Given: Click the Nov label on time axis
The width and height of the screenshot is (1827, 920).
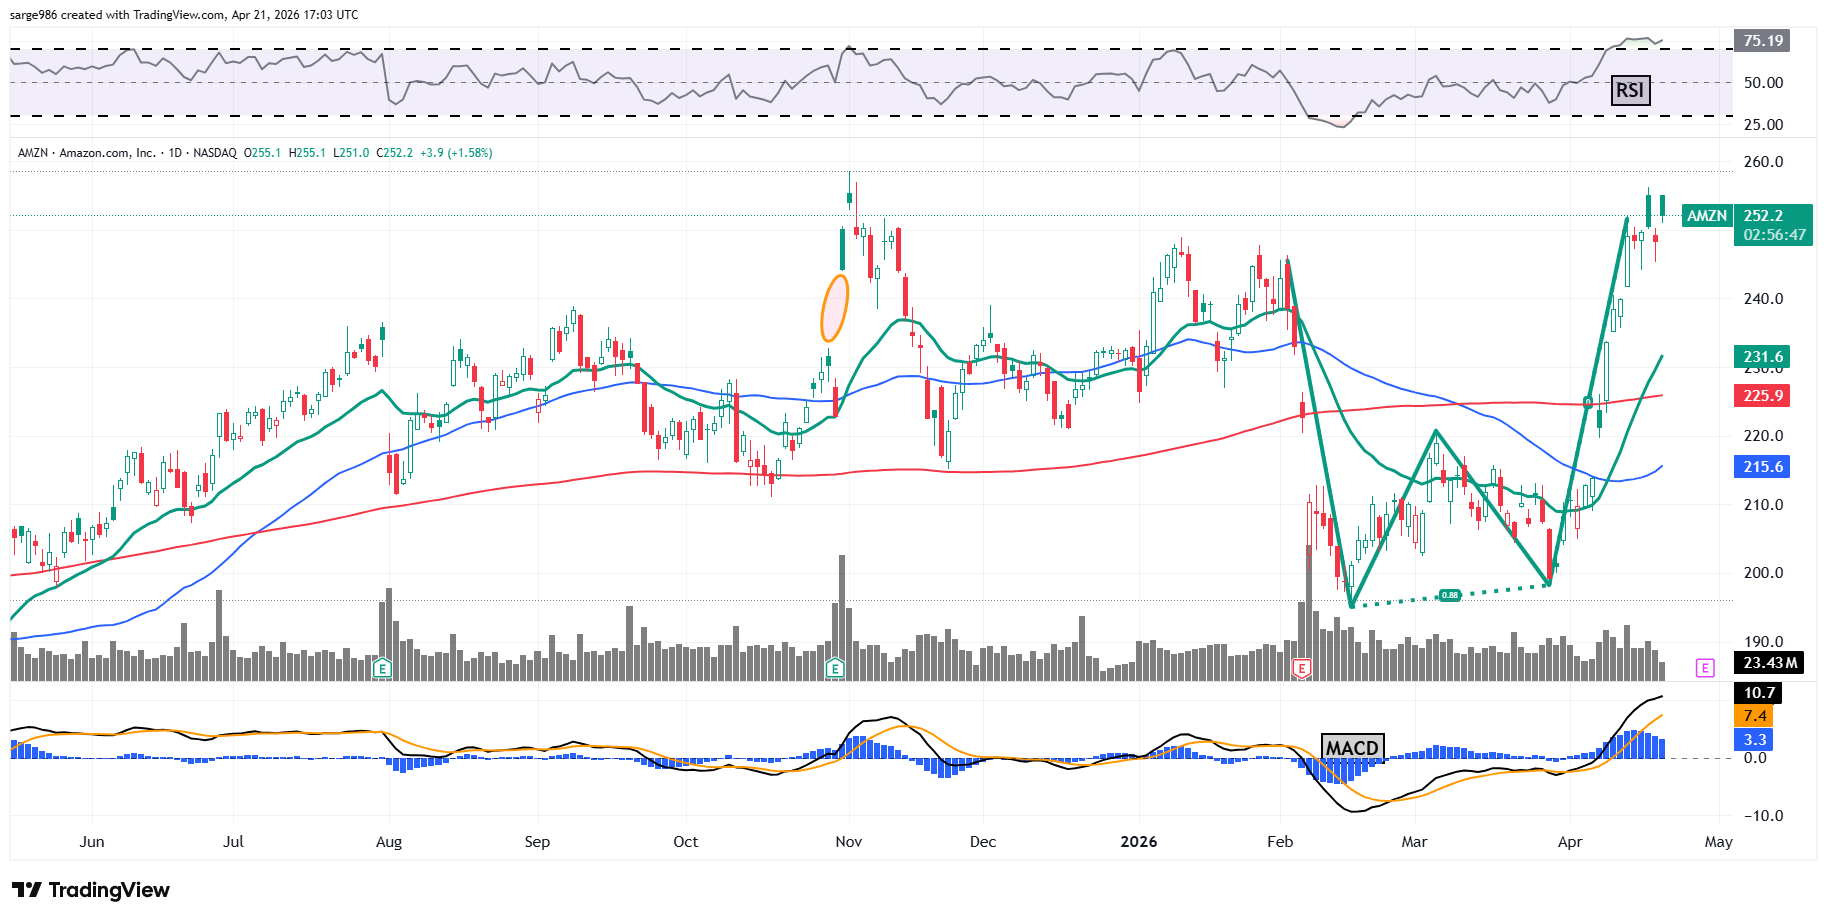Looking at the screenshot, I should coord(849,842).
